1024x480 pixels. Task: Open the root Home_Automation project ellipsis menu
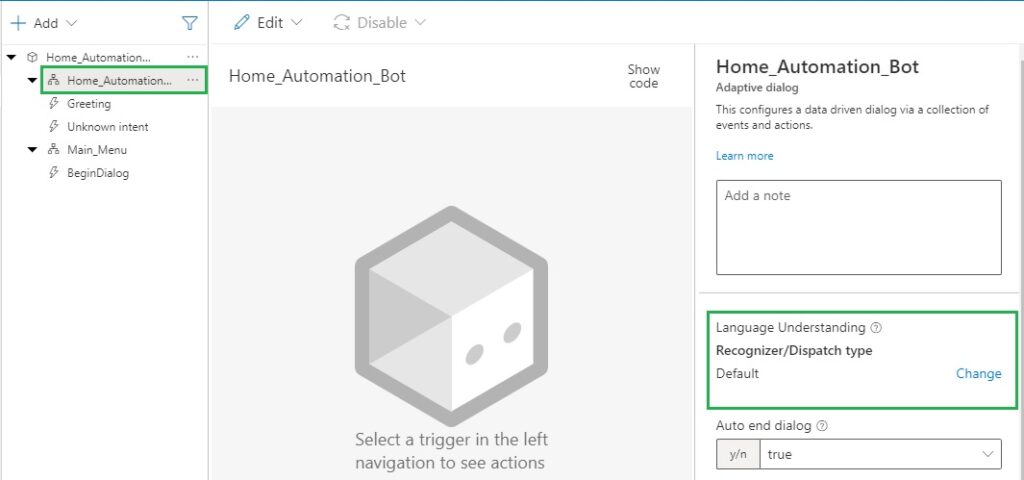point(192,57)
